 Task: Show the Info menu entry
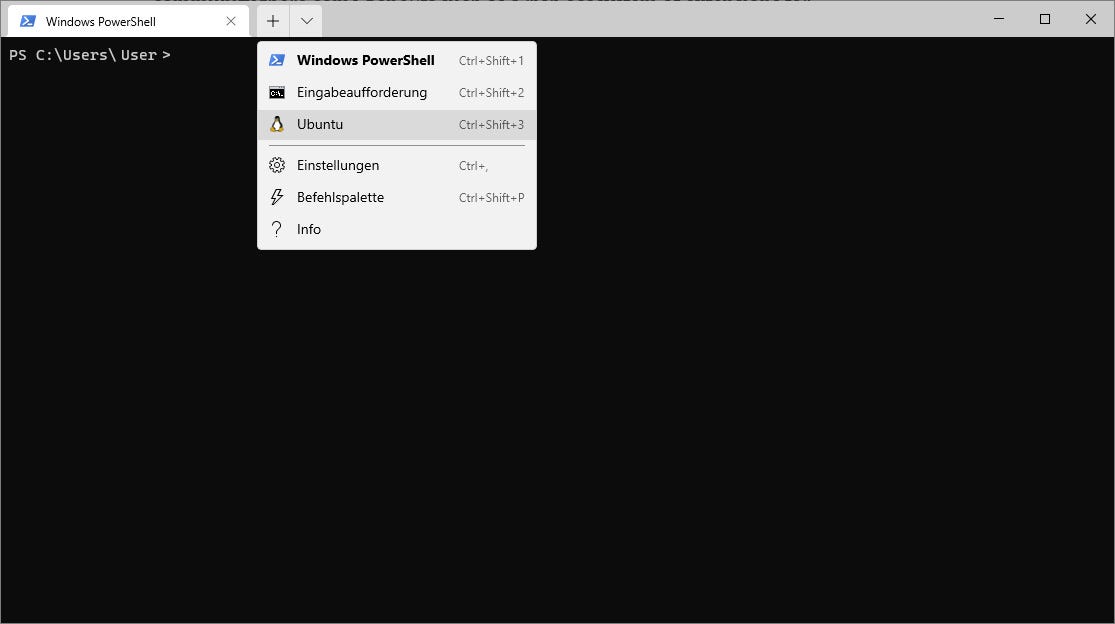point(397,229)
